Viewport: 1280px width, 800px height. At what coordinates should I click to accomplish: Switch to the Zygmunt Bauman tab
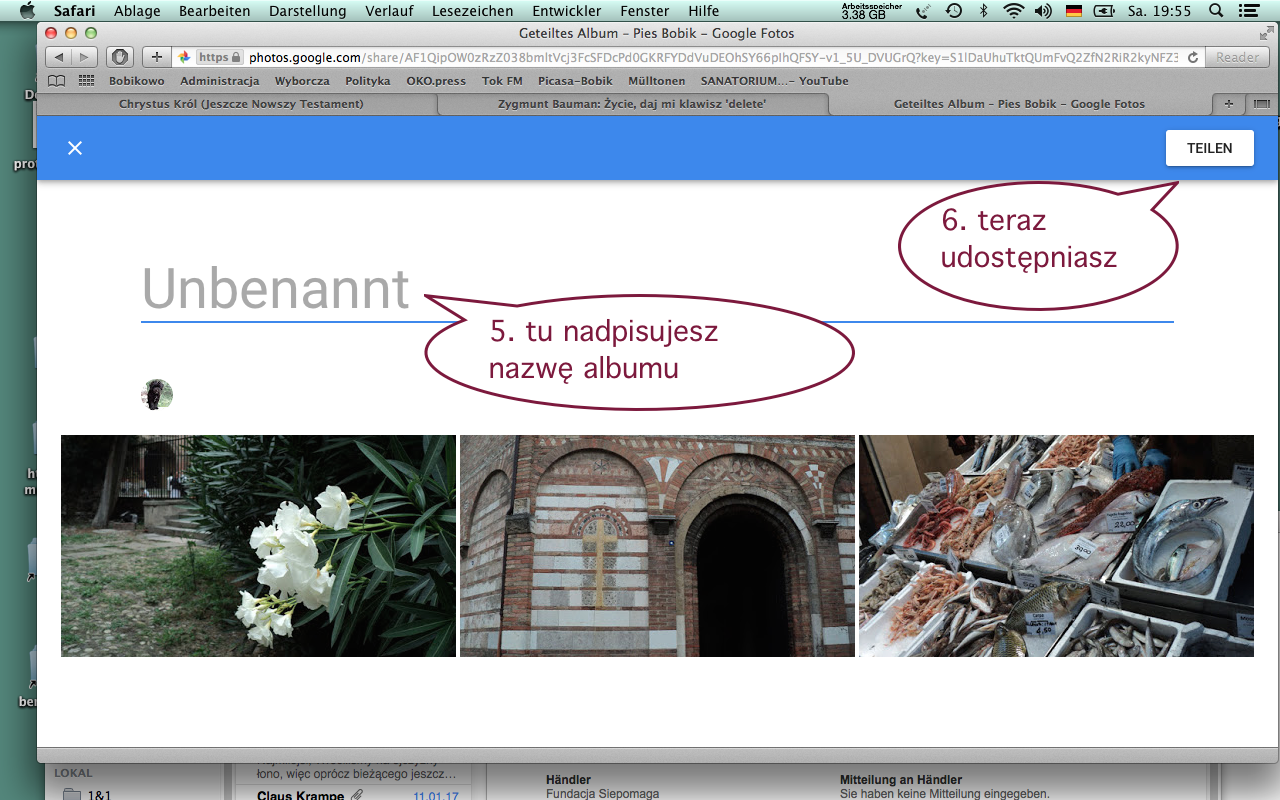632,104
